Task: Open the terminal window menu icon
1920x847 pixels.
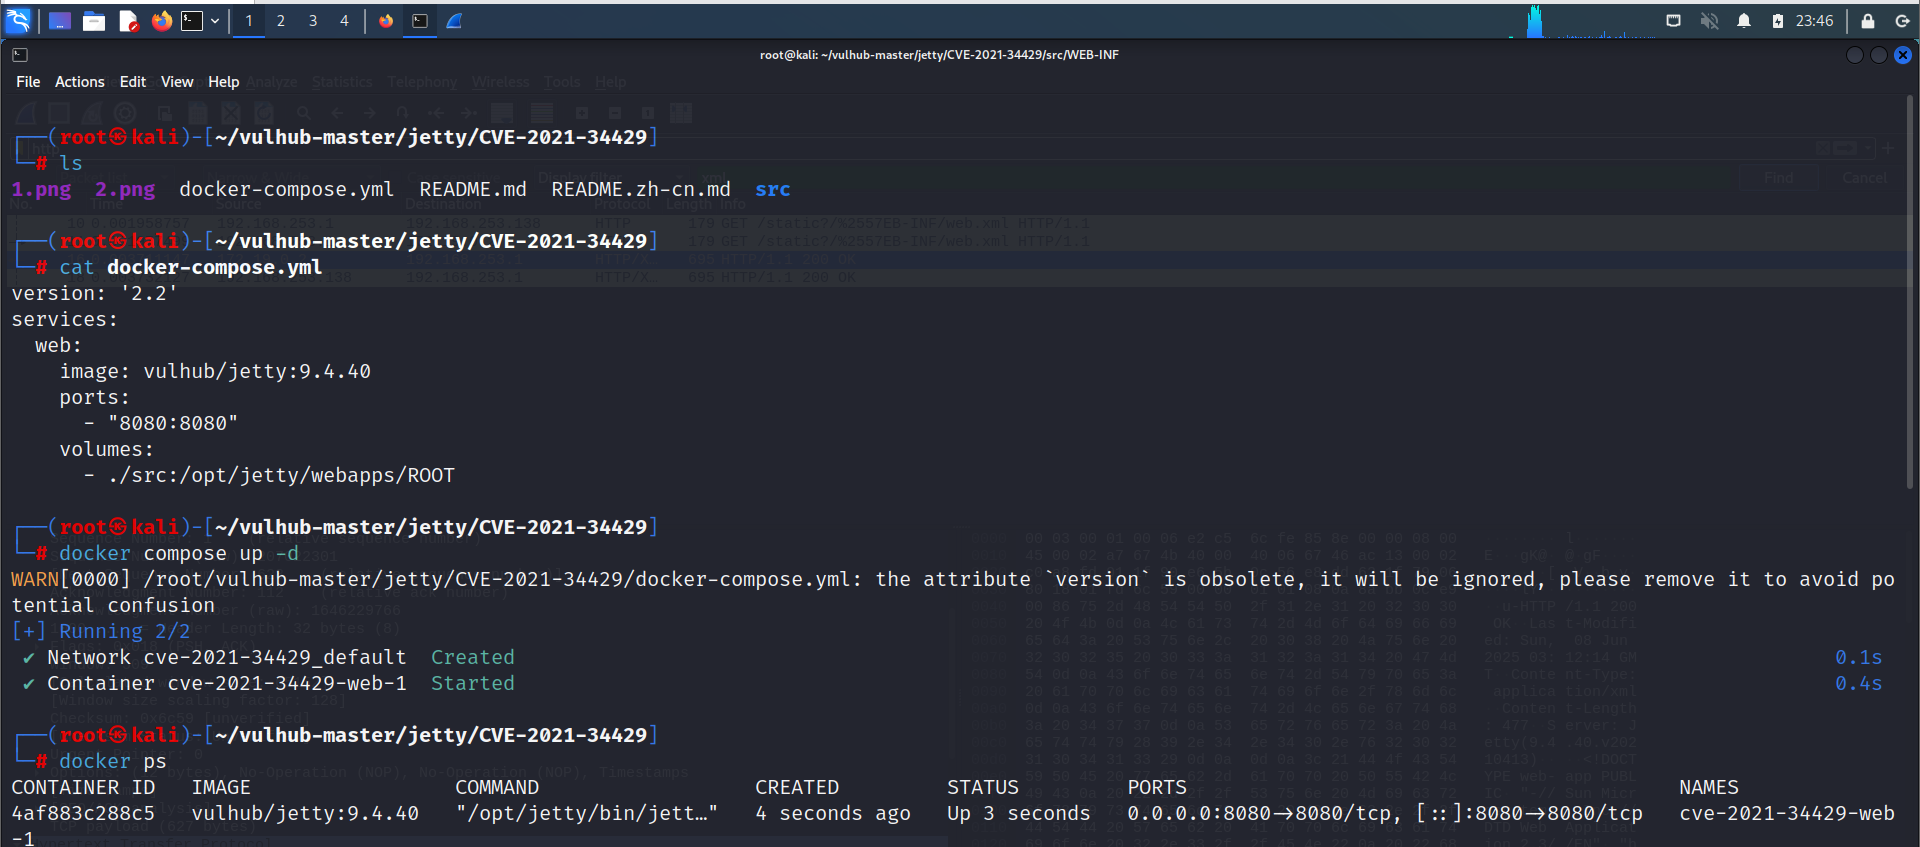Action: click(x=20, y=55)
